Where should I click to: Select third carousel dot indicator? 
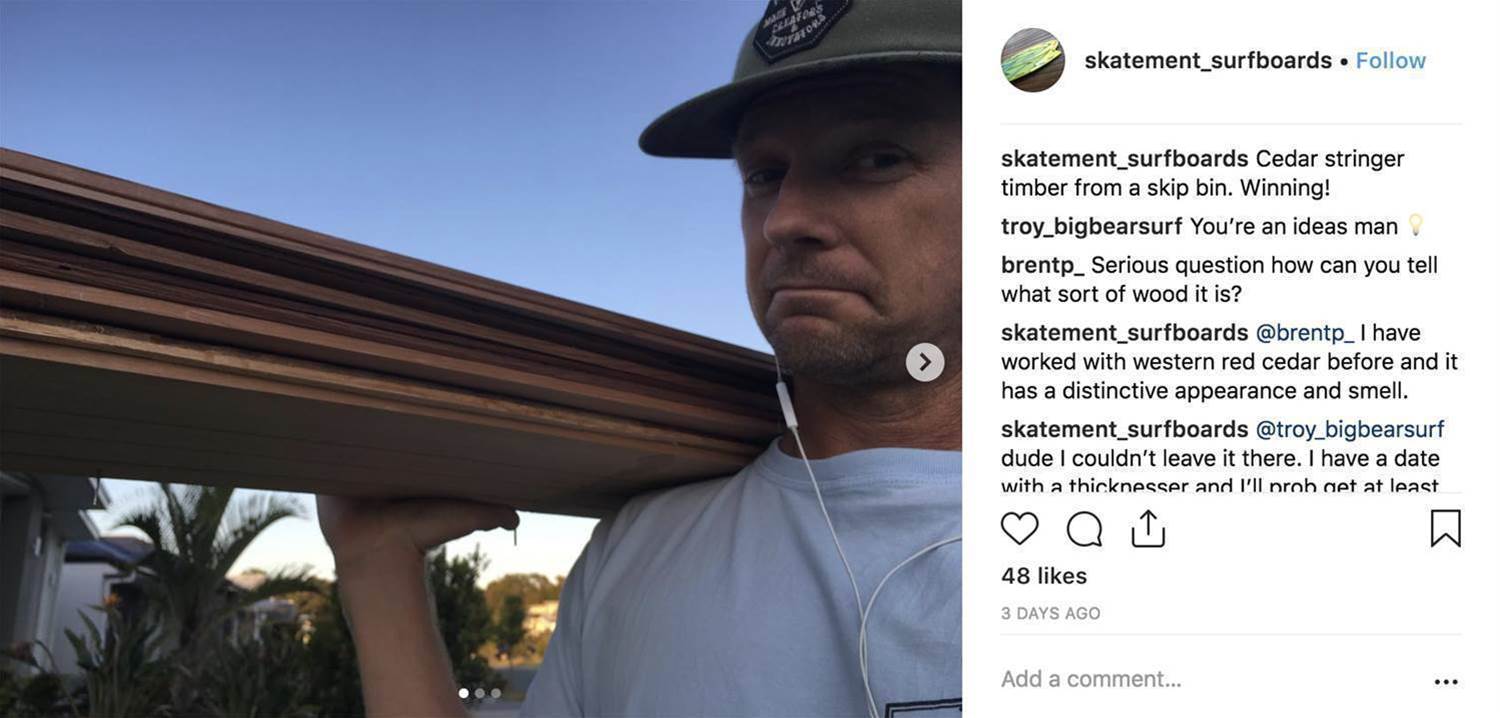click(496, 693)
